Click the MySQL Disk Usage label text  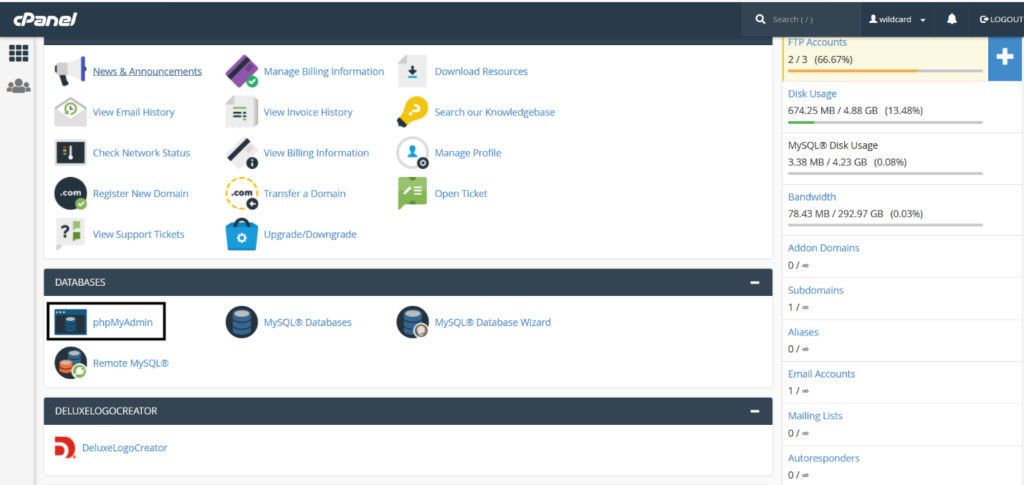(x=833, y=146)
